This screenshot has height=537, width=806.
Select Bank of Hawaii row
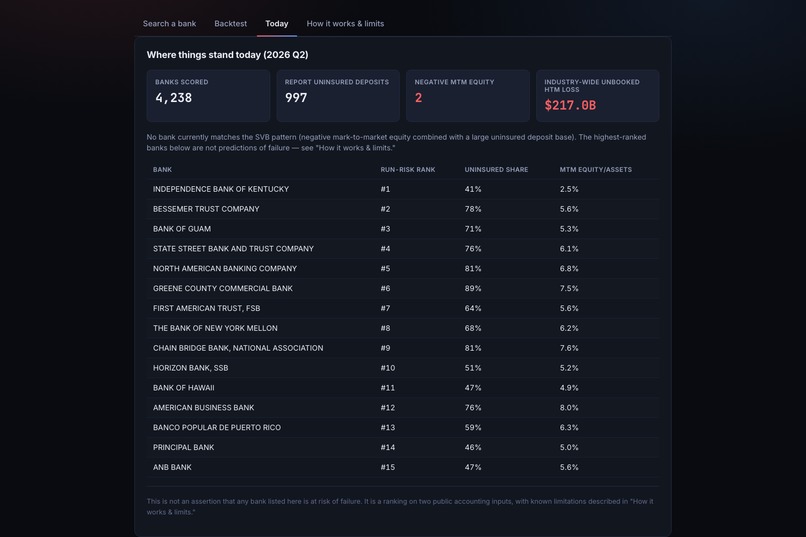coord(402,388)
